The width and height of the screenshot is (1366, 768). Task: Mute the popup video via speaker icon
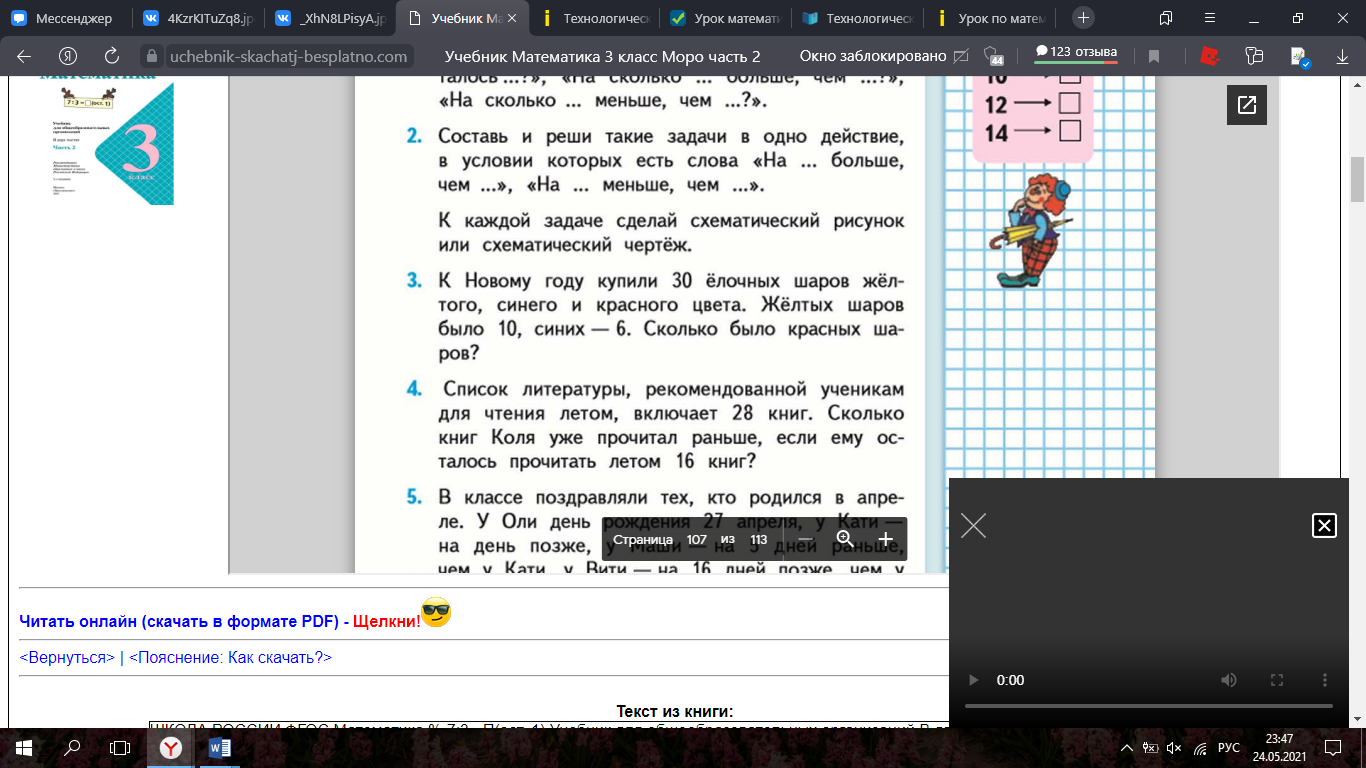(x=1229, y=680)
